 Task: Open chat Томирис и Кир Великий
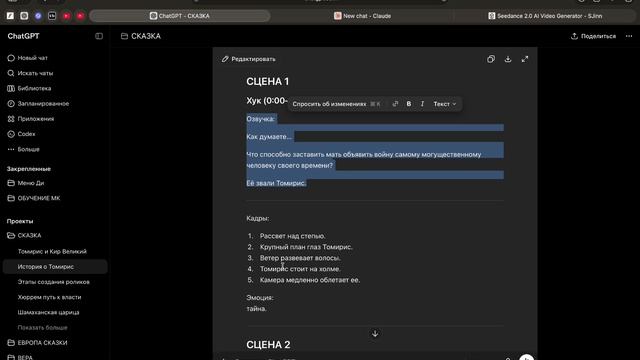[52, 251]
